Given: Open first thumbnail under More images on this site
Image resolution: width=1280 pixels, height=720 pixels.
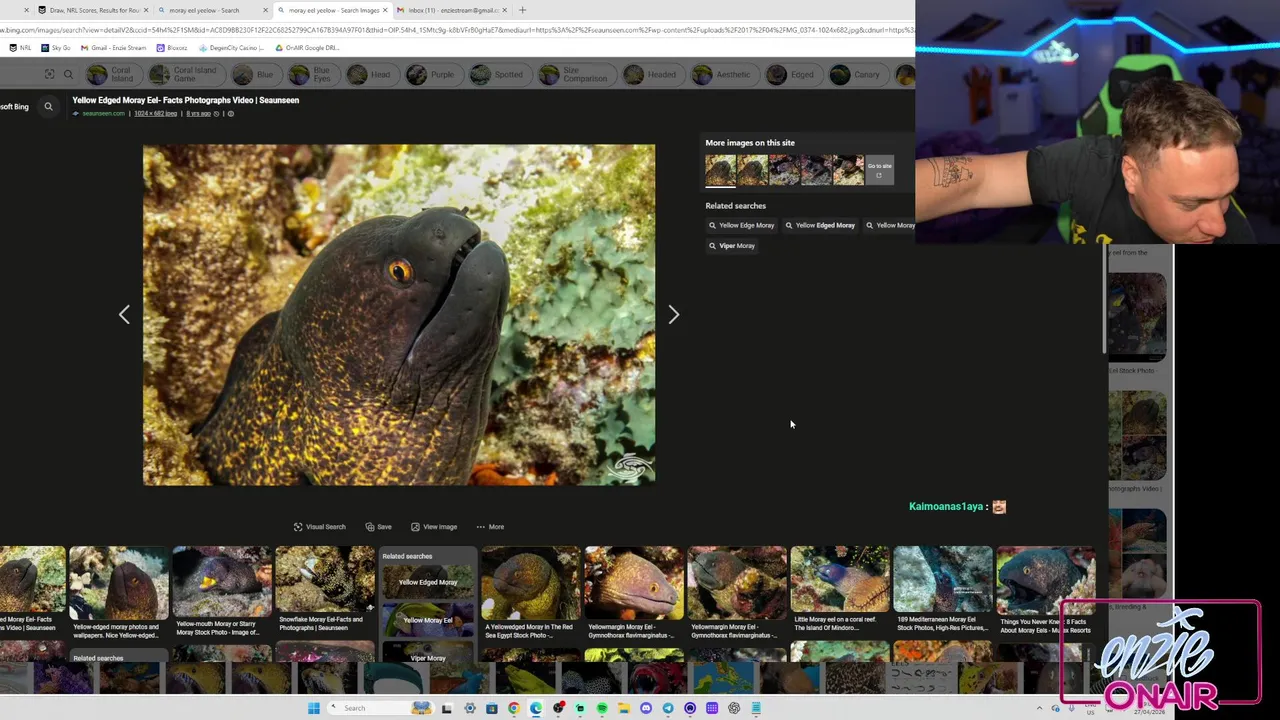Looking at the screenshot, I should [720, 170].
